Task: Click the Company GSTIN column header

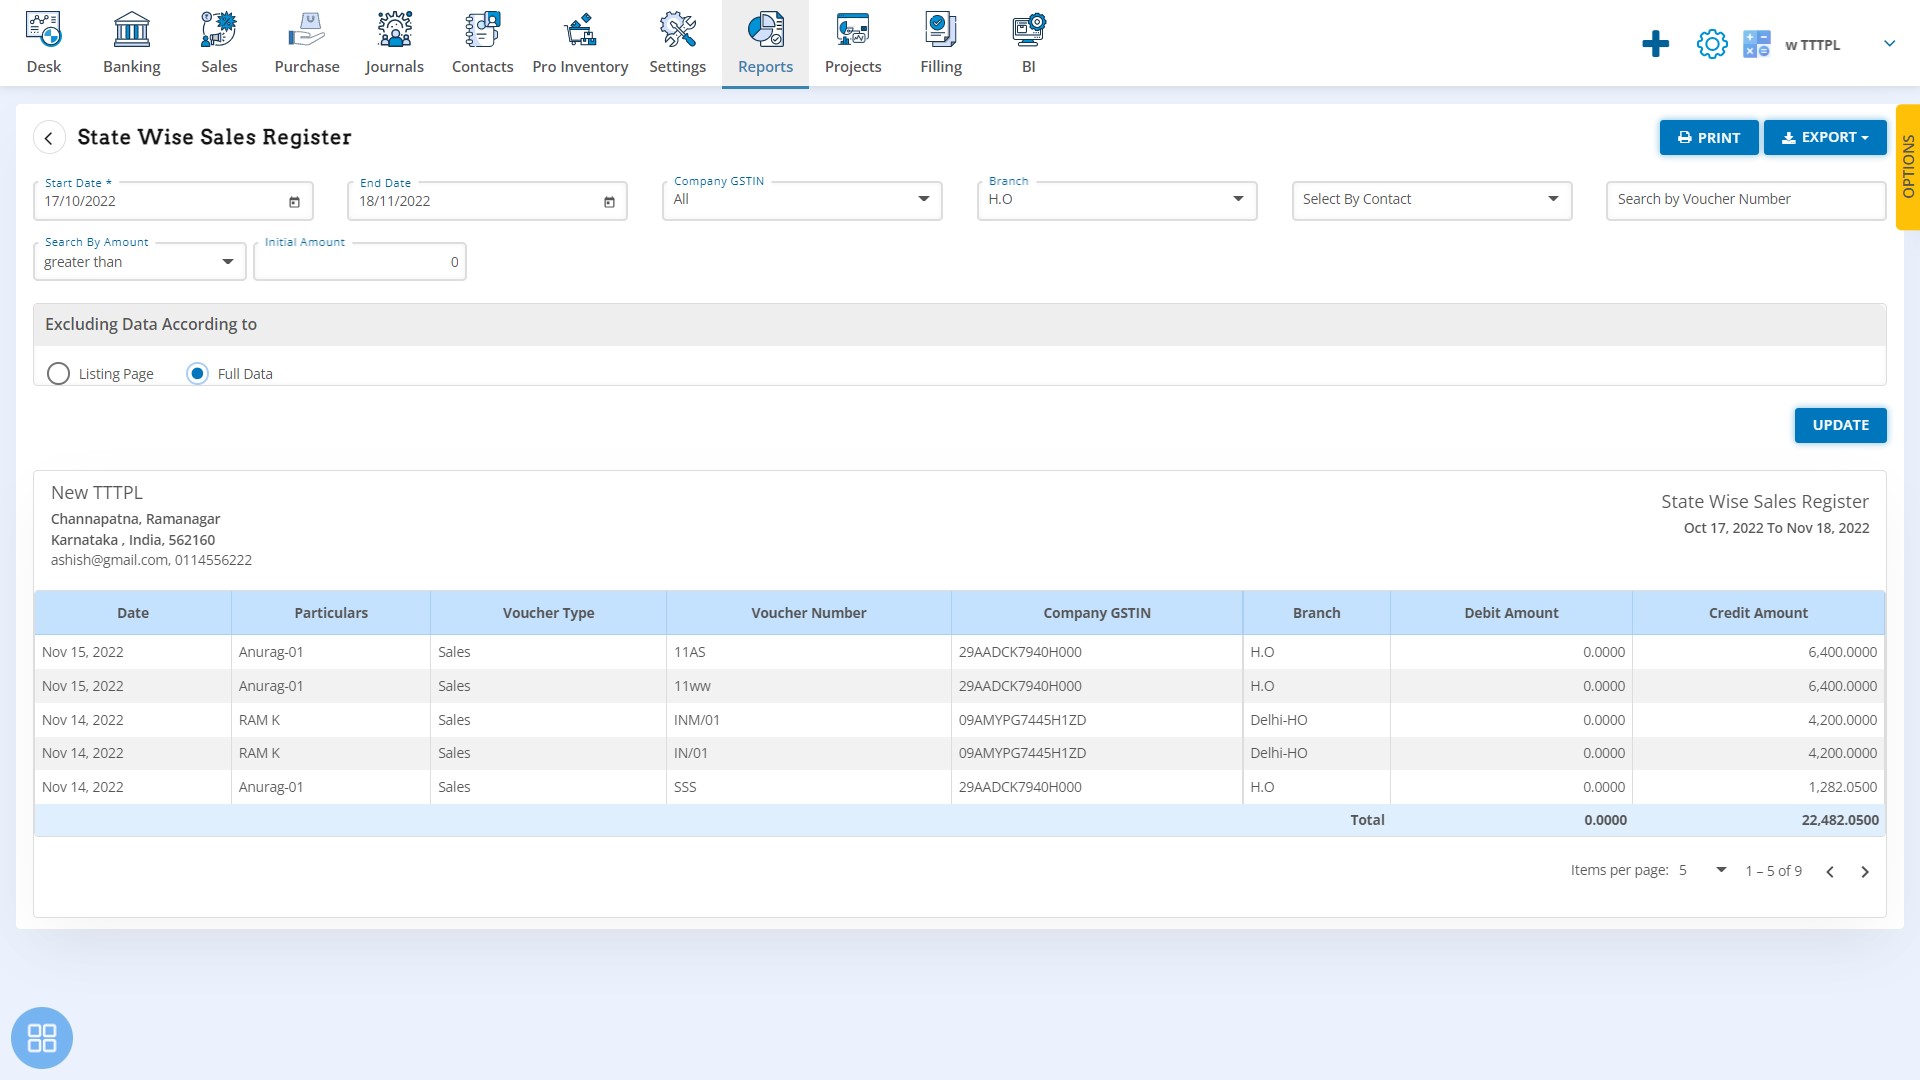Action: 1097,613
